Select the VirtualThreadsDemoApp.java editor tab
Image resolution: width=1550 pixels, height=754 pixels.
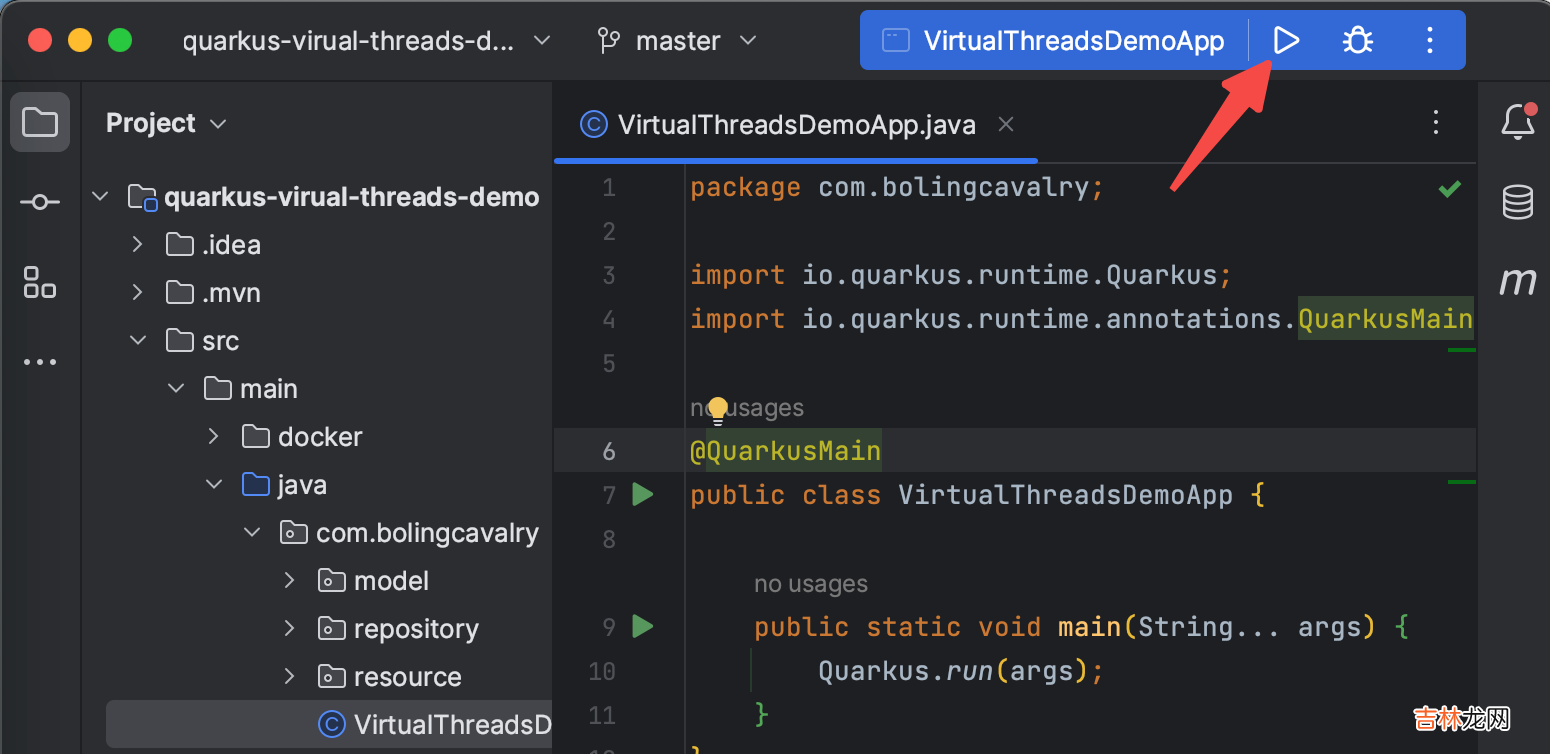795,125
